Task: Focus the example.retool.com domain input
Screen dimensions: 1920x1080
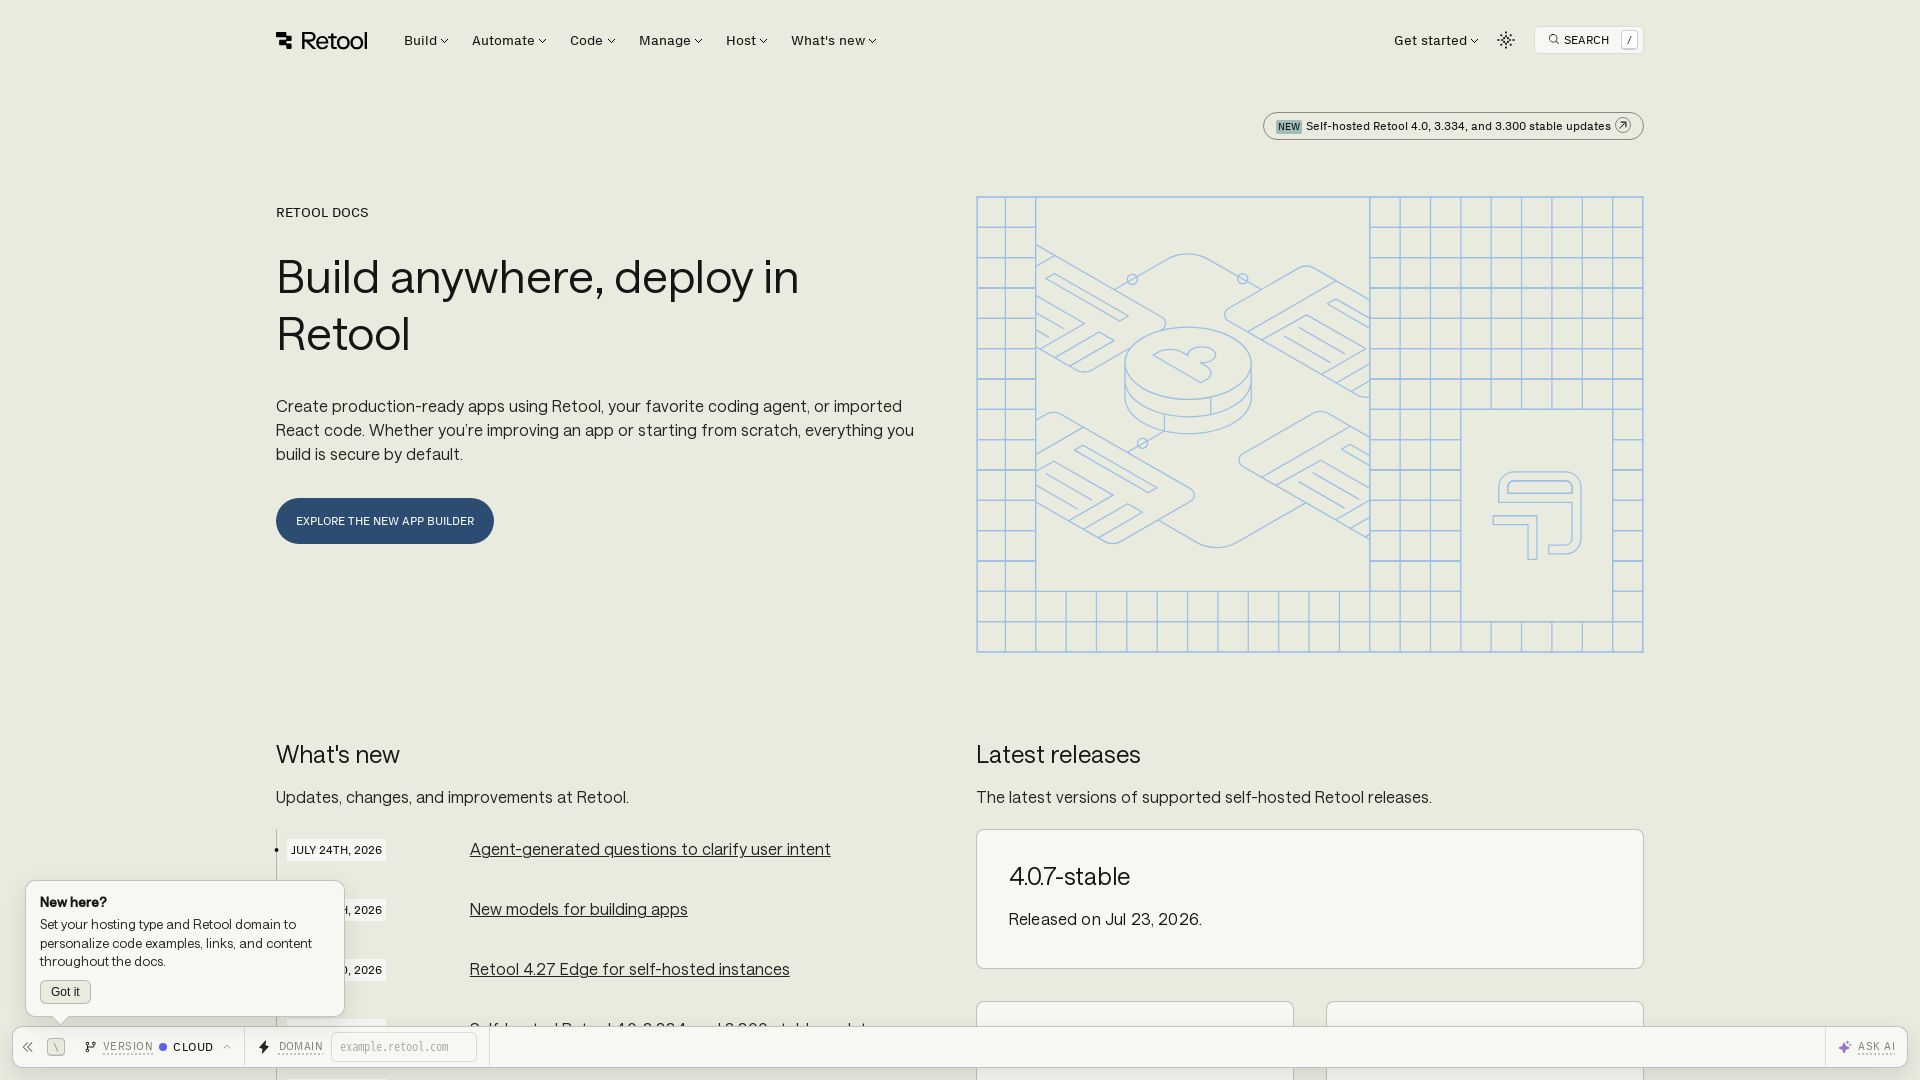Action: [404, 1047]
